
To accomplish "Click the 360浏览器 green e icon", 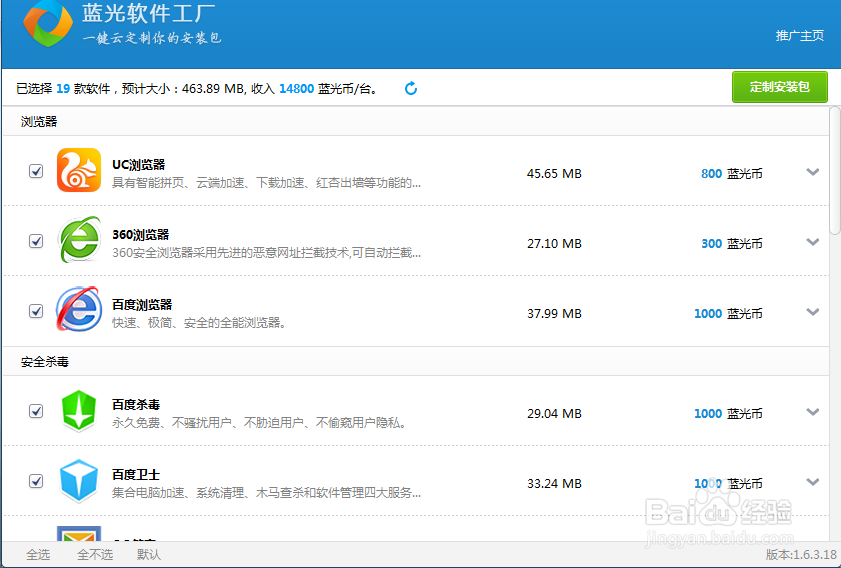I will point(79,239).
